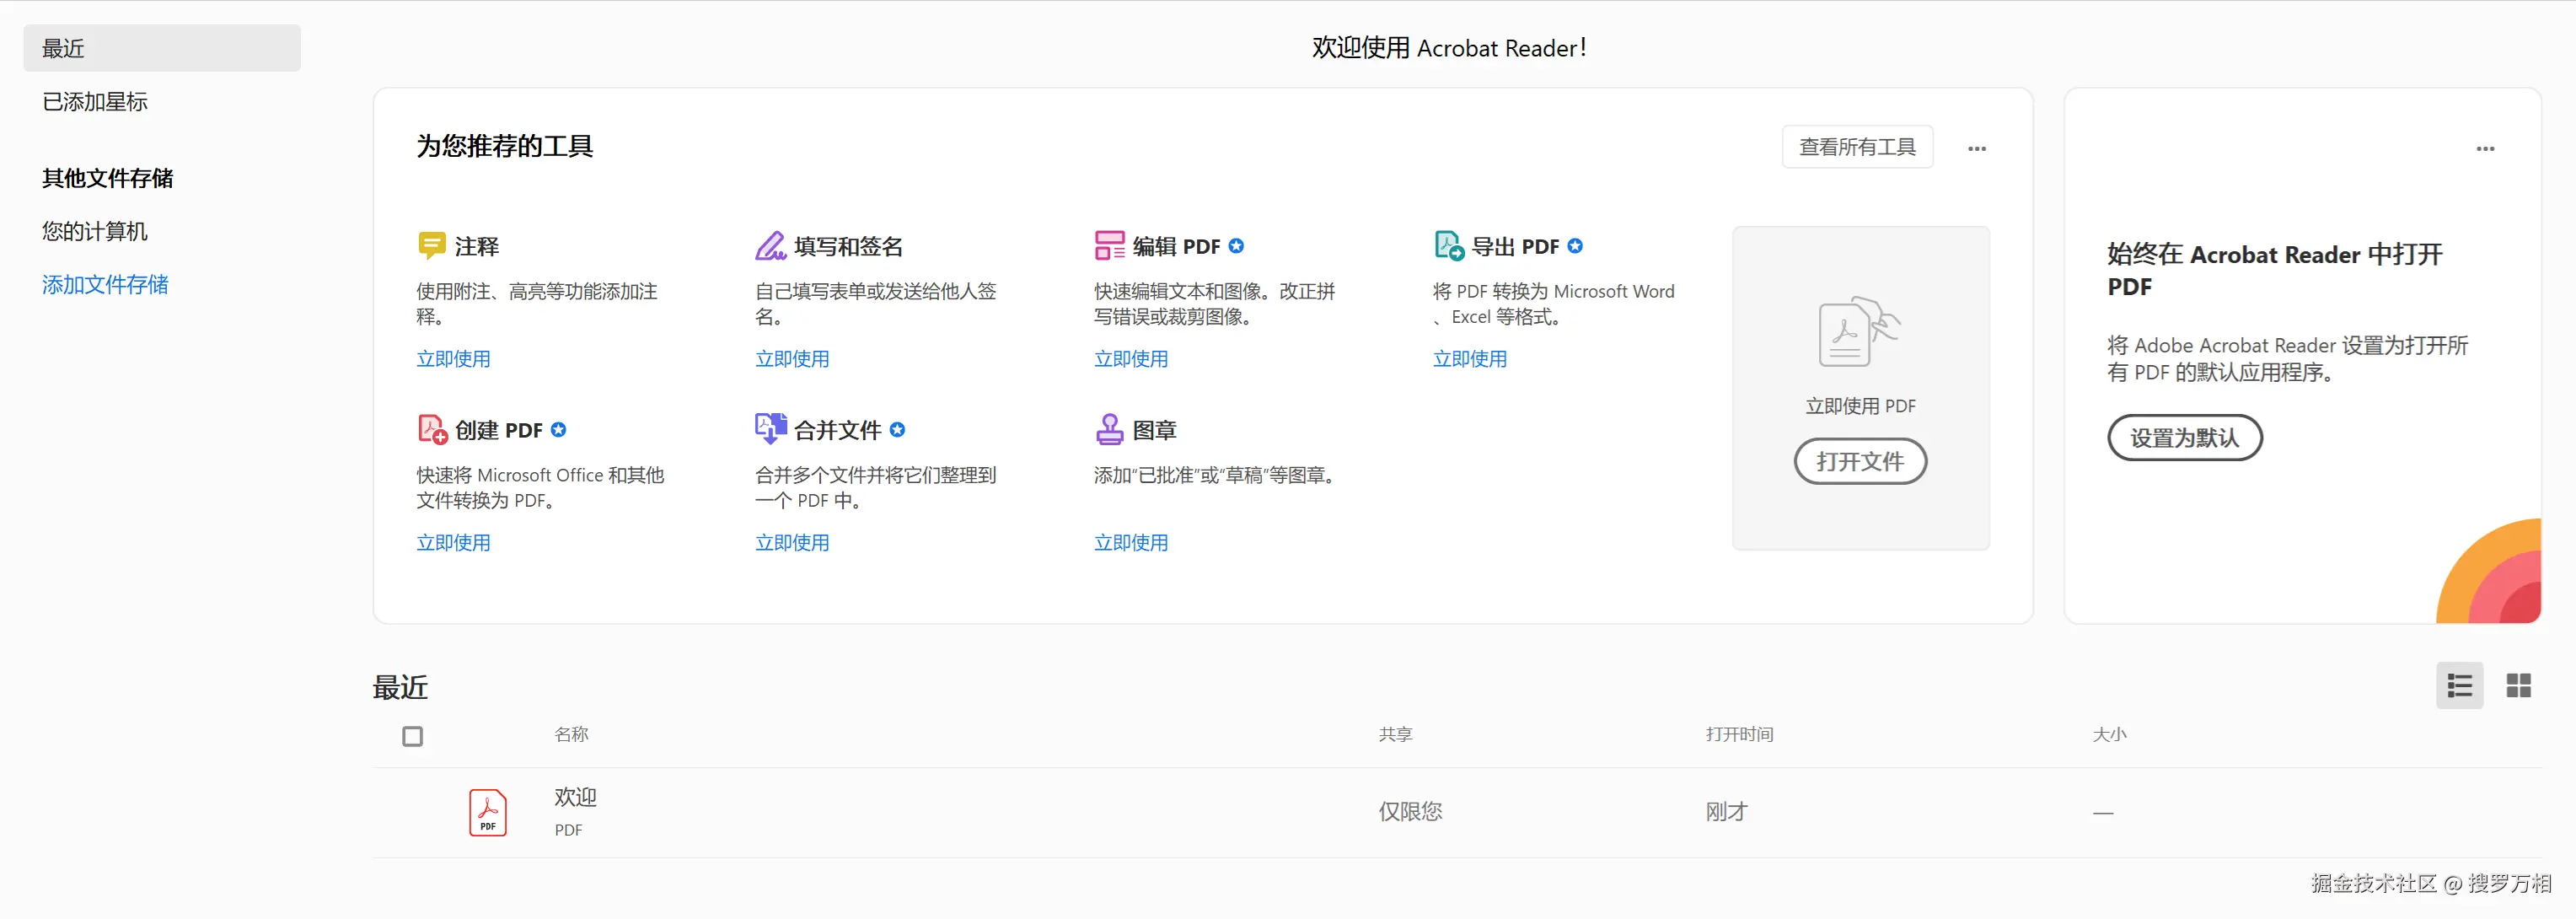
Task: Click the premium star badge beside 编辑 PDF
Action: (x=1236, y=246)
